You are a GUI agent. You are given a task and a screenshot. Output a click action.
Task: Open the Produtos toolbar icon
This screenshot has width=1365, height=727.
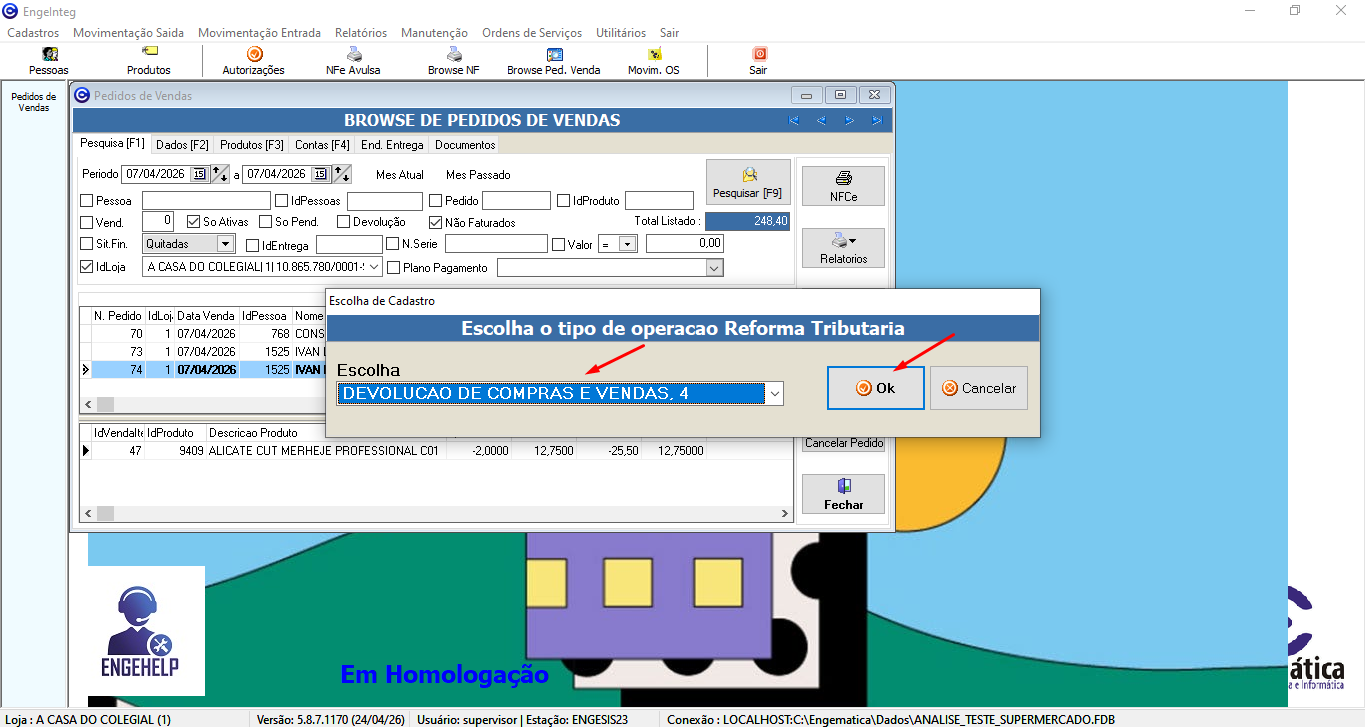pyautogui.click(x=149, y=60)
